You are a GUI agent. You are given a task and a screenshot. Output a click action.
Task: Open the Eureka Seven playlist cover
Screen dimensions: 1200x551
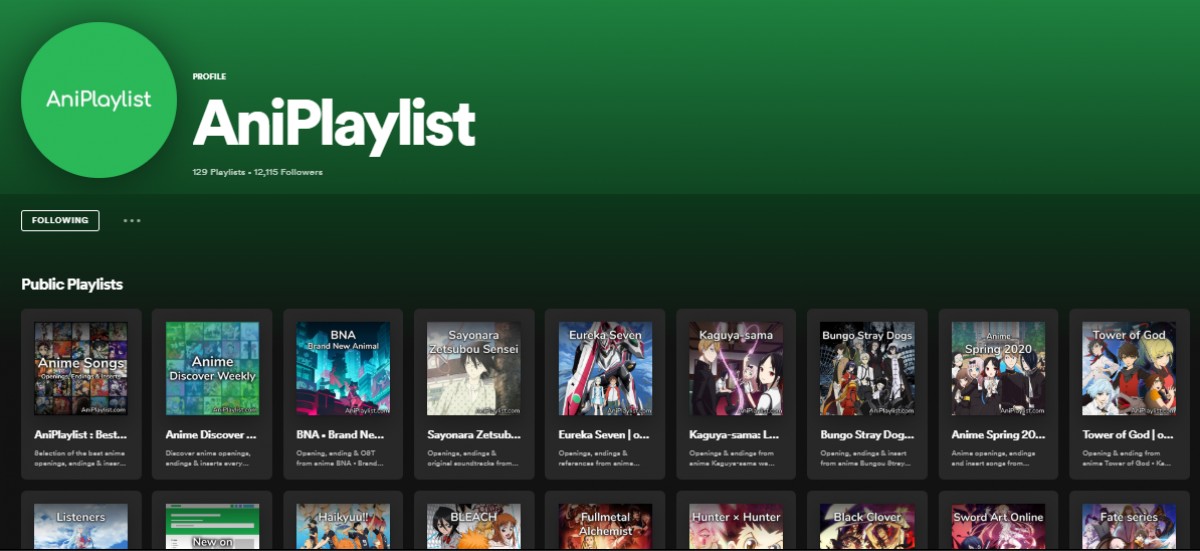605,368
